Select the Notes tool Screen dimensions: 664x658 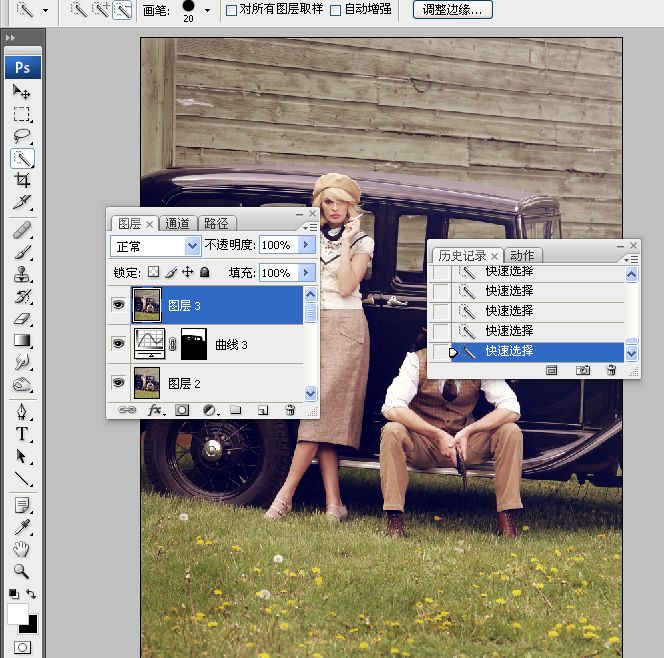pyautogui.click(x=22, y=505)
